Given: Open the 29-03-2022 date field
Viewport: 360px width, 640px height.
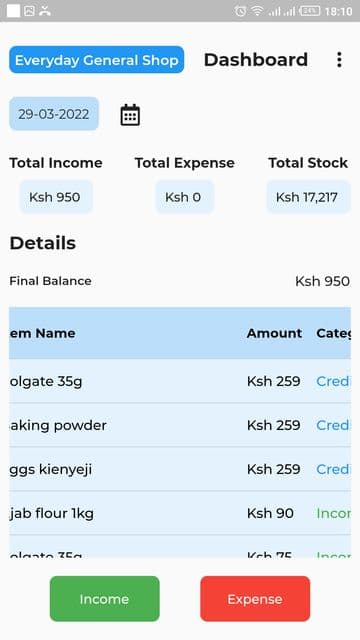Looking at the screenshot, I should coord(54,114).
